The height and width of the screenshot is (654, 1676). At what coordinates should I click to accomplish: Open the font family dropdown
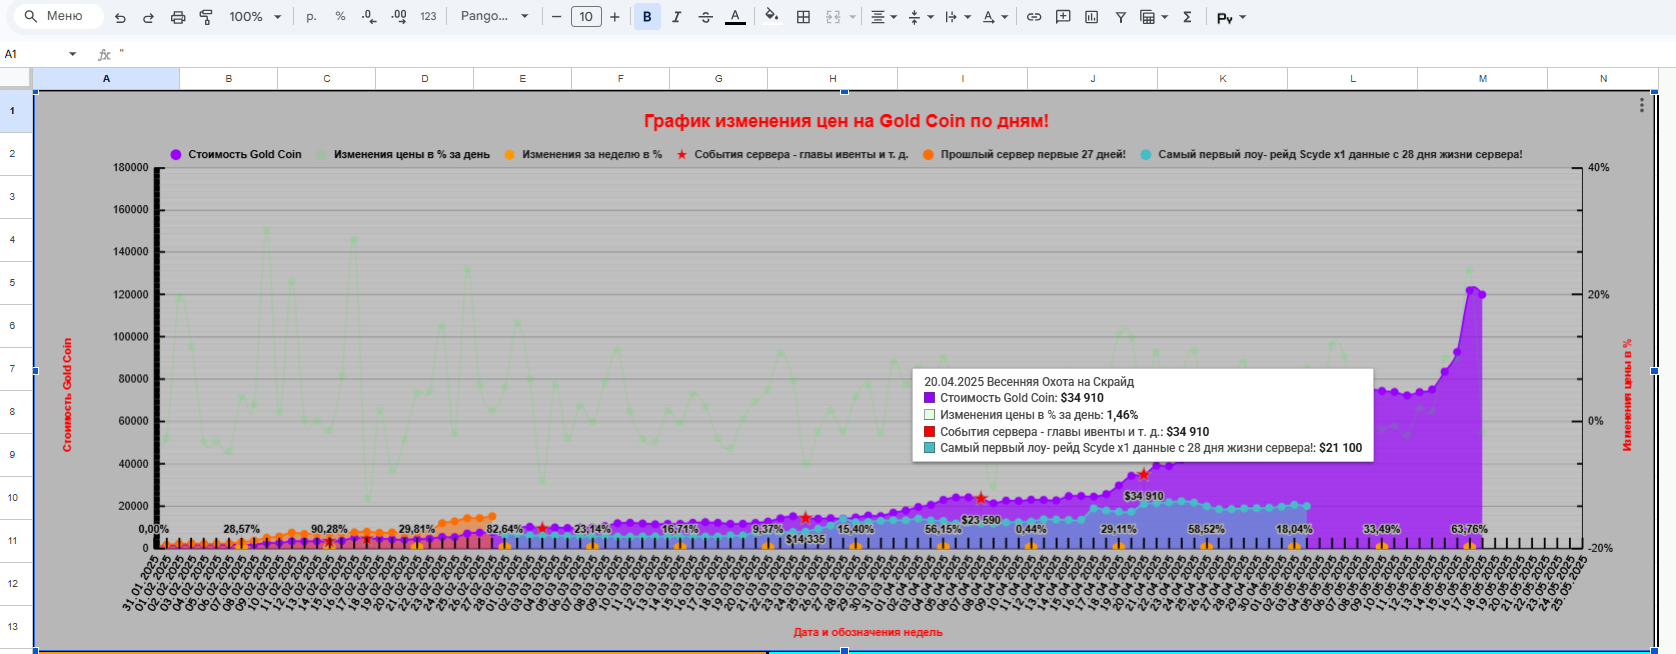494,17
